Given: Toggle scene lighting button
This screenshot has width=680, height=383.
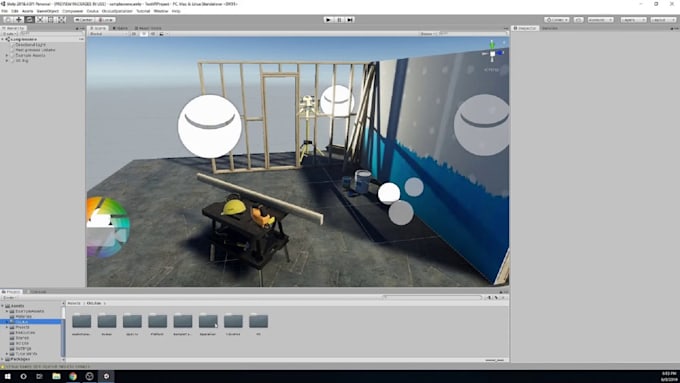Looking at the screenshot, I should (144, 33).
